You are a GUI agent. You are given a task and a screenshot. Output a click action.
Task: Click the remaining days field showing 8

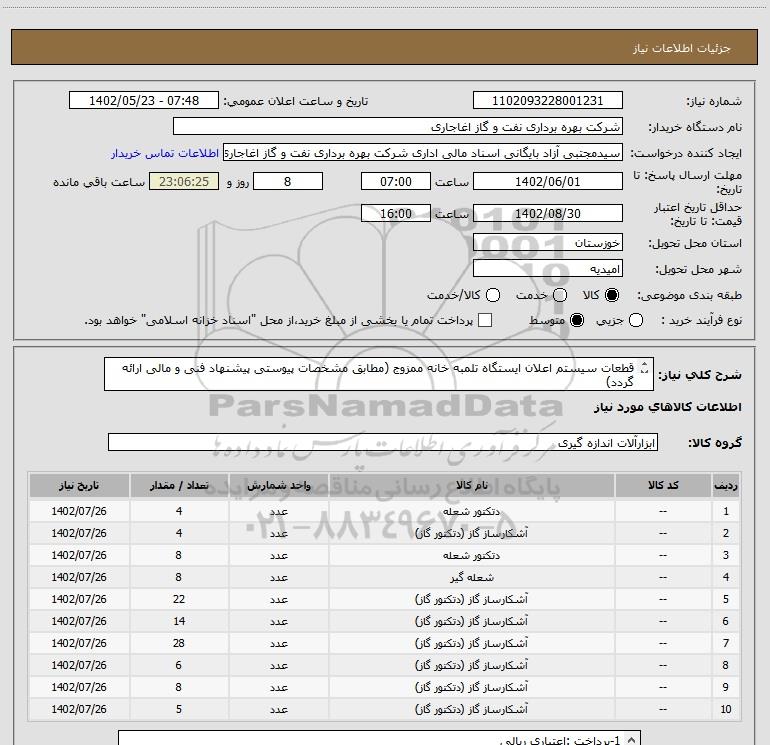[288, 181]
